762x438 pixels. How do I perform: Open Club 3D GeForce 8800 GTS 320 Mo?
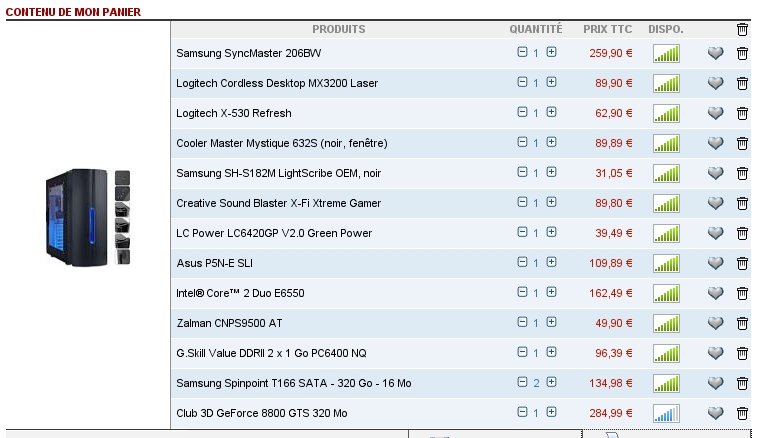(261, 413)
